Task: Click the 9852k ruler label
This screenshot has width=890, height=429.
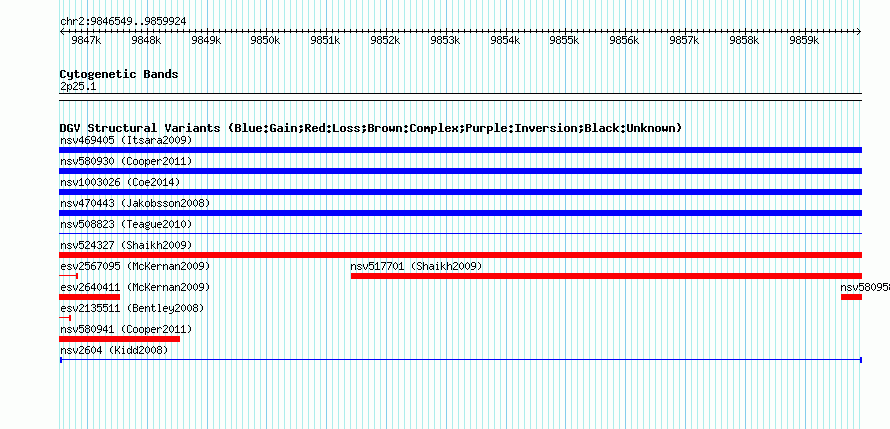Action: (x=385, y=40)
